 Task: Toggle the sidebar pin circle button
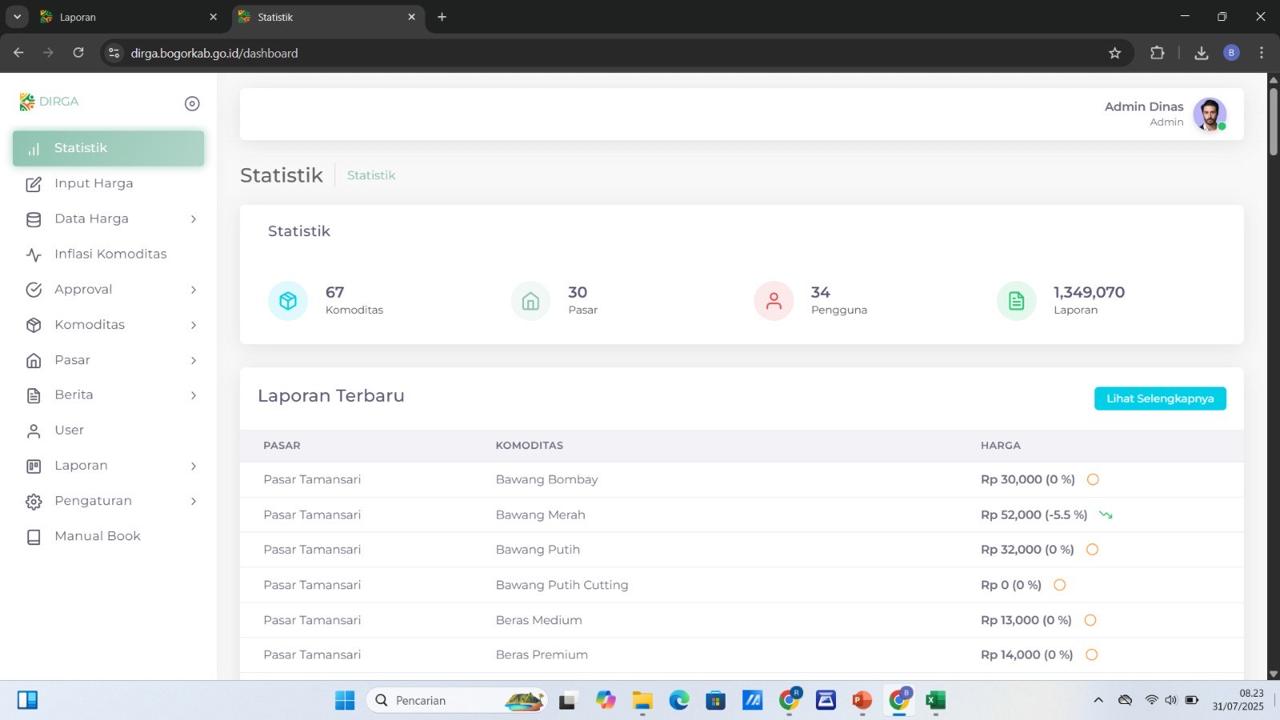coord(192,104)
